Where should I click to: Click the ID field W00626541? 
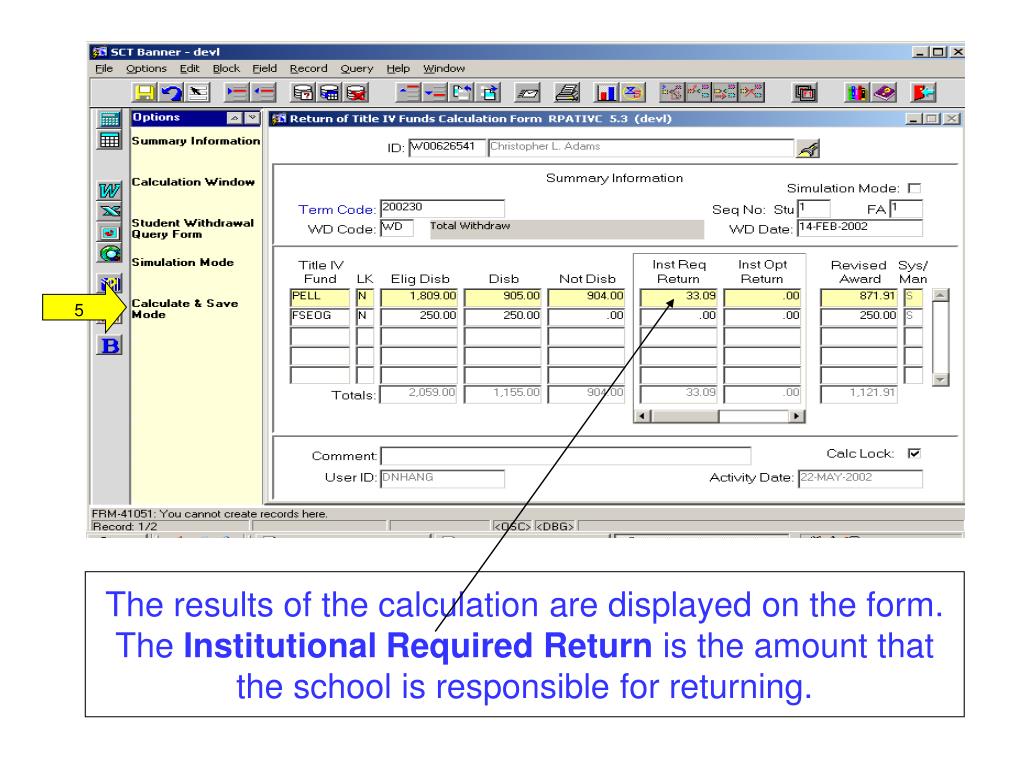(x=447, y=147)
